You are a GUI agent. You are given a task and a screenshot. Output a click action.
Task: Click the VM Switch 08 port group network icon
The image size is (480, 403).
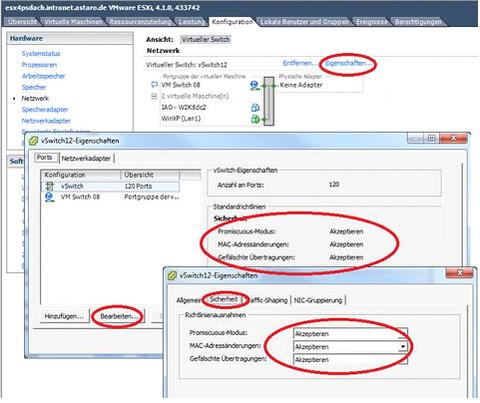(254, 85)
